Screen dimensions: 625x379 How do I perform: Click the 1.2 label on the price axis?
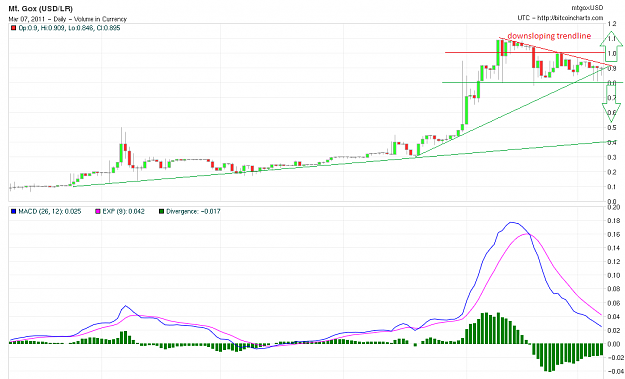pyautogui.click(x=612, y=24)
